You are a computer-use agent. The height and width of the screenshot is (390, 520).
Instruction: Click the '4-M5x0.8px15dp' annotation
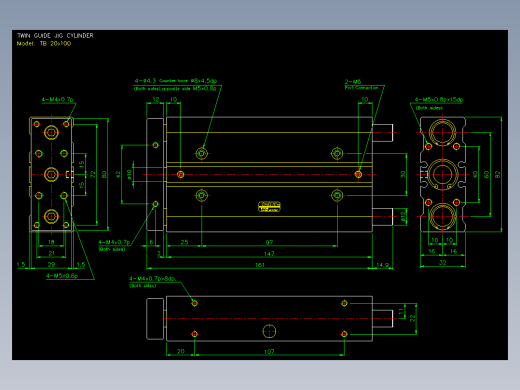pyautogui.click(x=439, y=100)
